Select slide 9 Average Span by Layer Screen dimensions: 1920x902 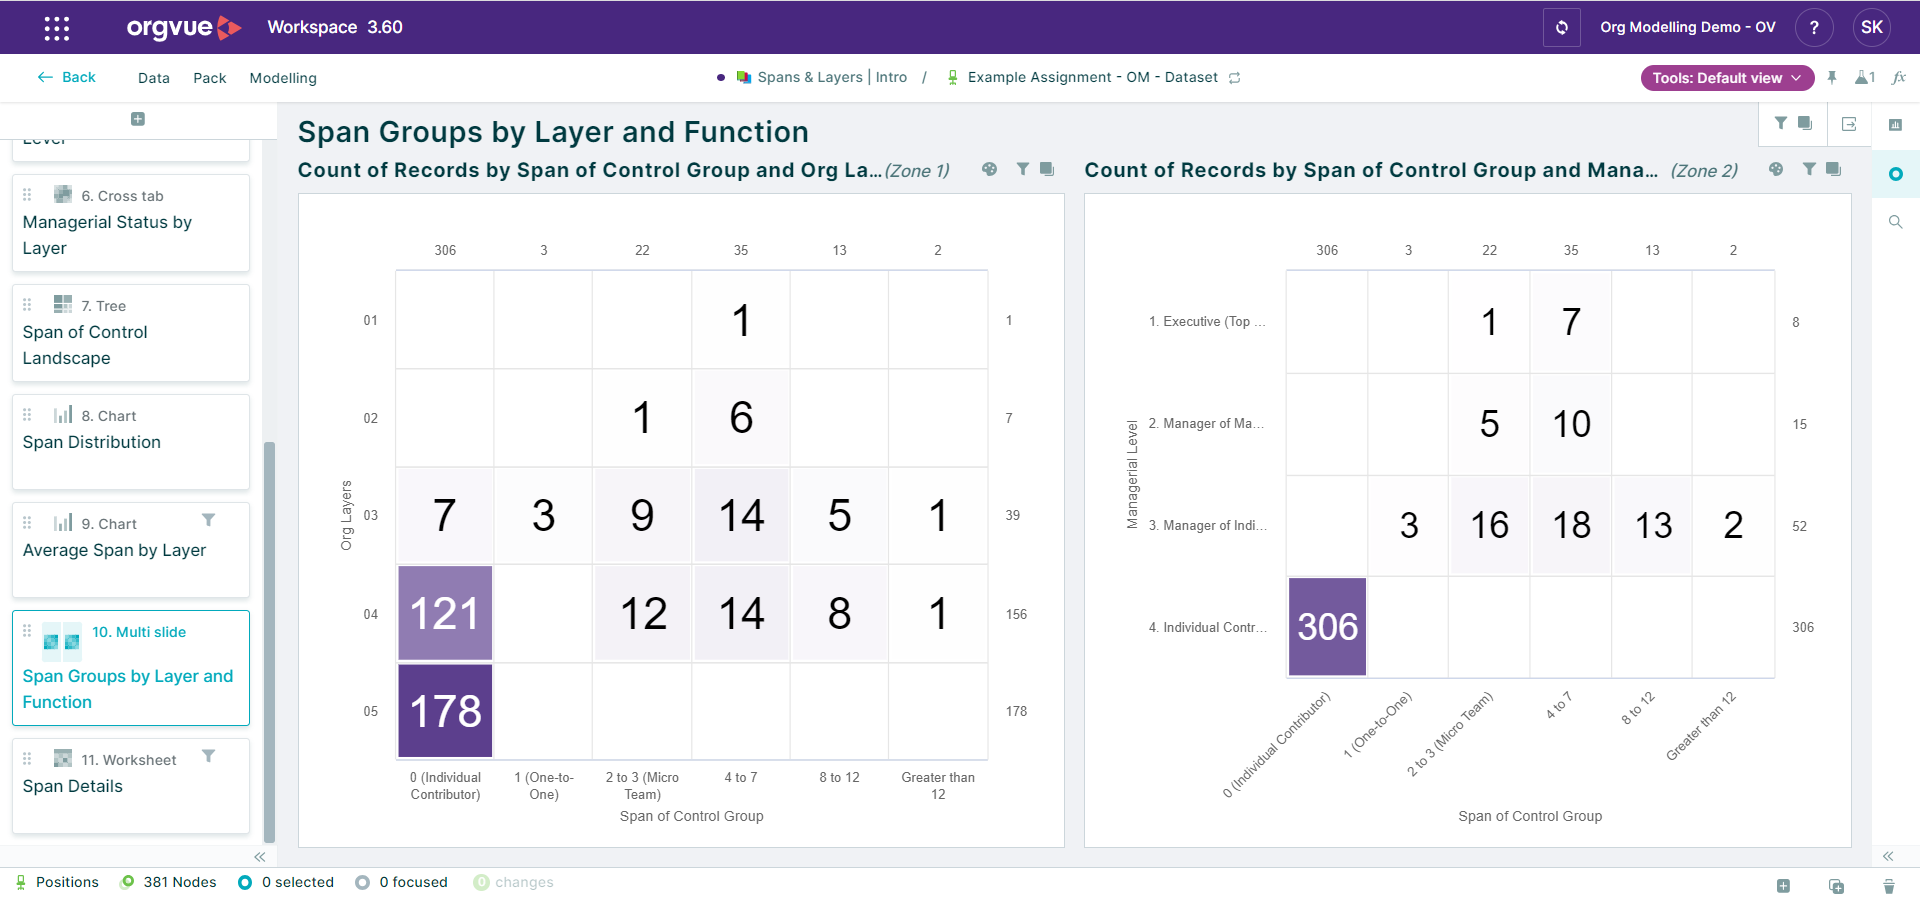[131, 550]
